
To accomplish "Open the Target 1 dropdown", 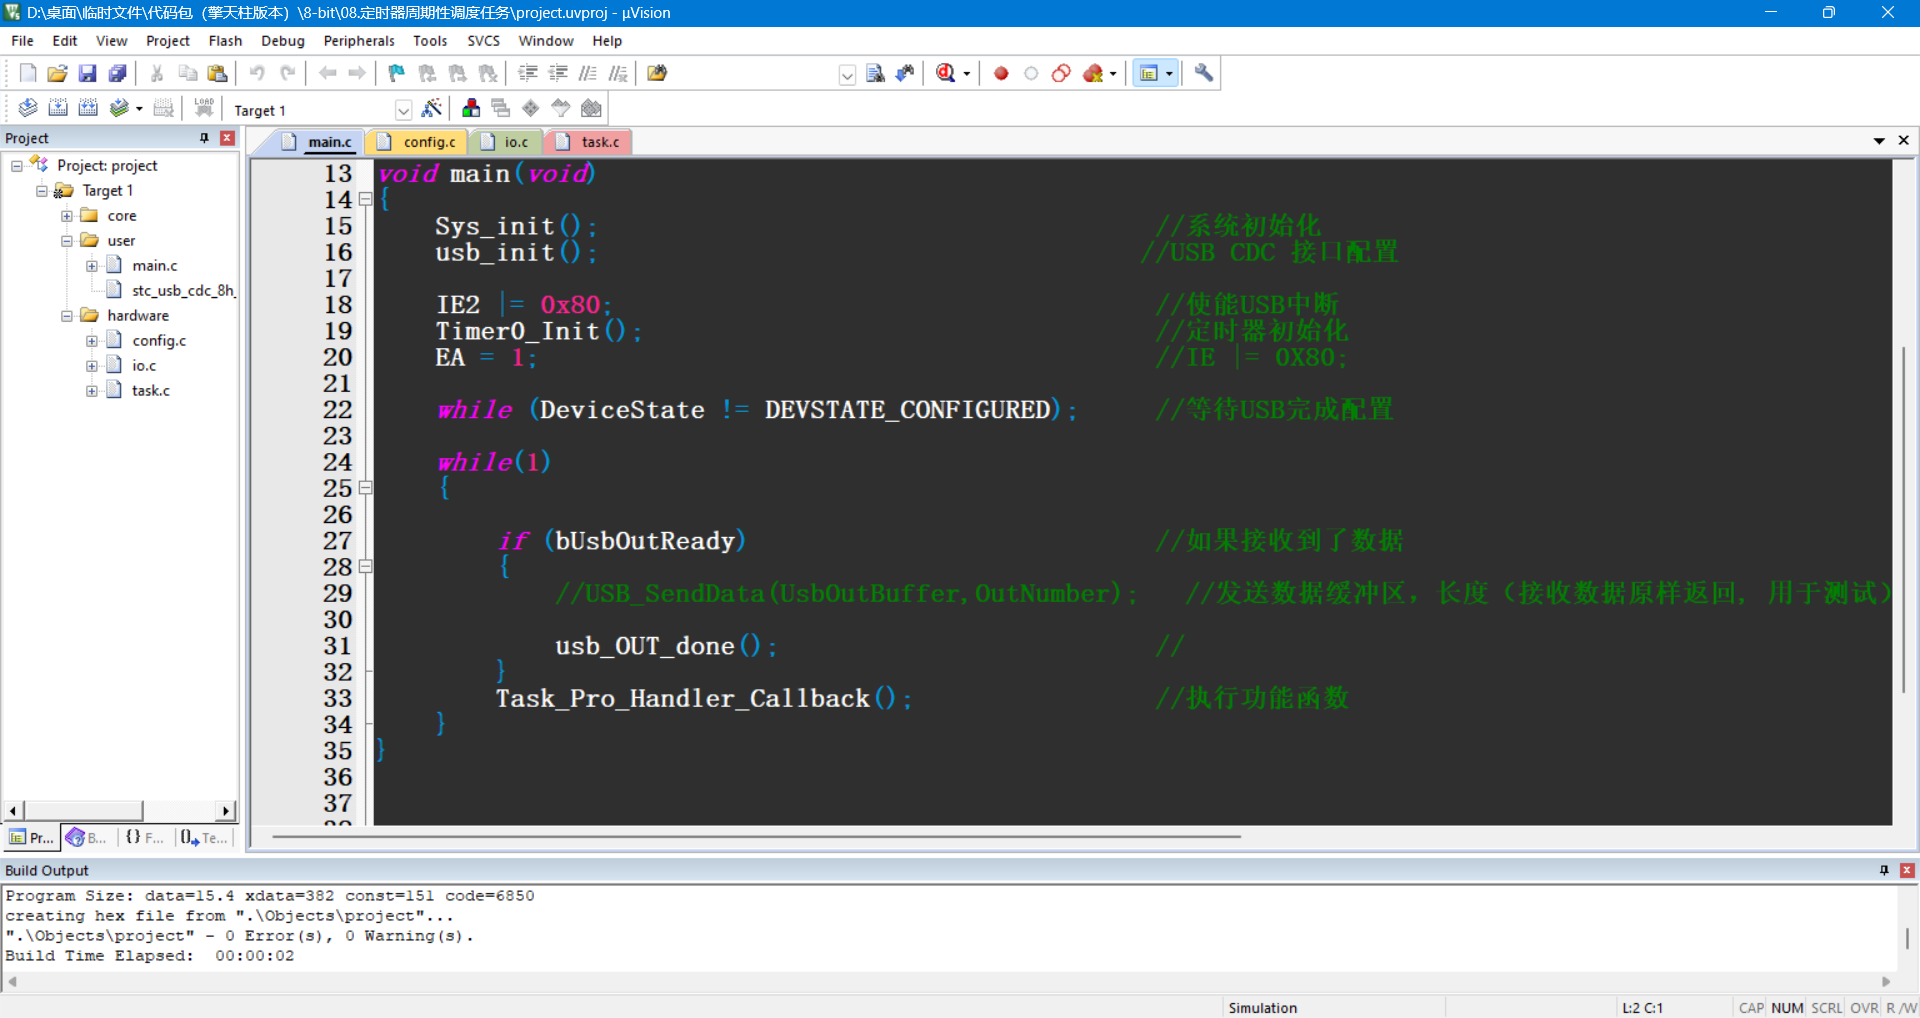I will pyautogui.click(x=403, y=110).
